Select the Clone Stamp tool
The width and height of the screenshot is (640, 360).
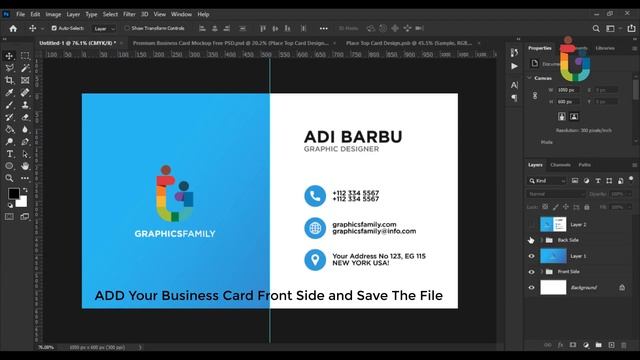25,105
